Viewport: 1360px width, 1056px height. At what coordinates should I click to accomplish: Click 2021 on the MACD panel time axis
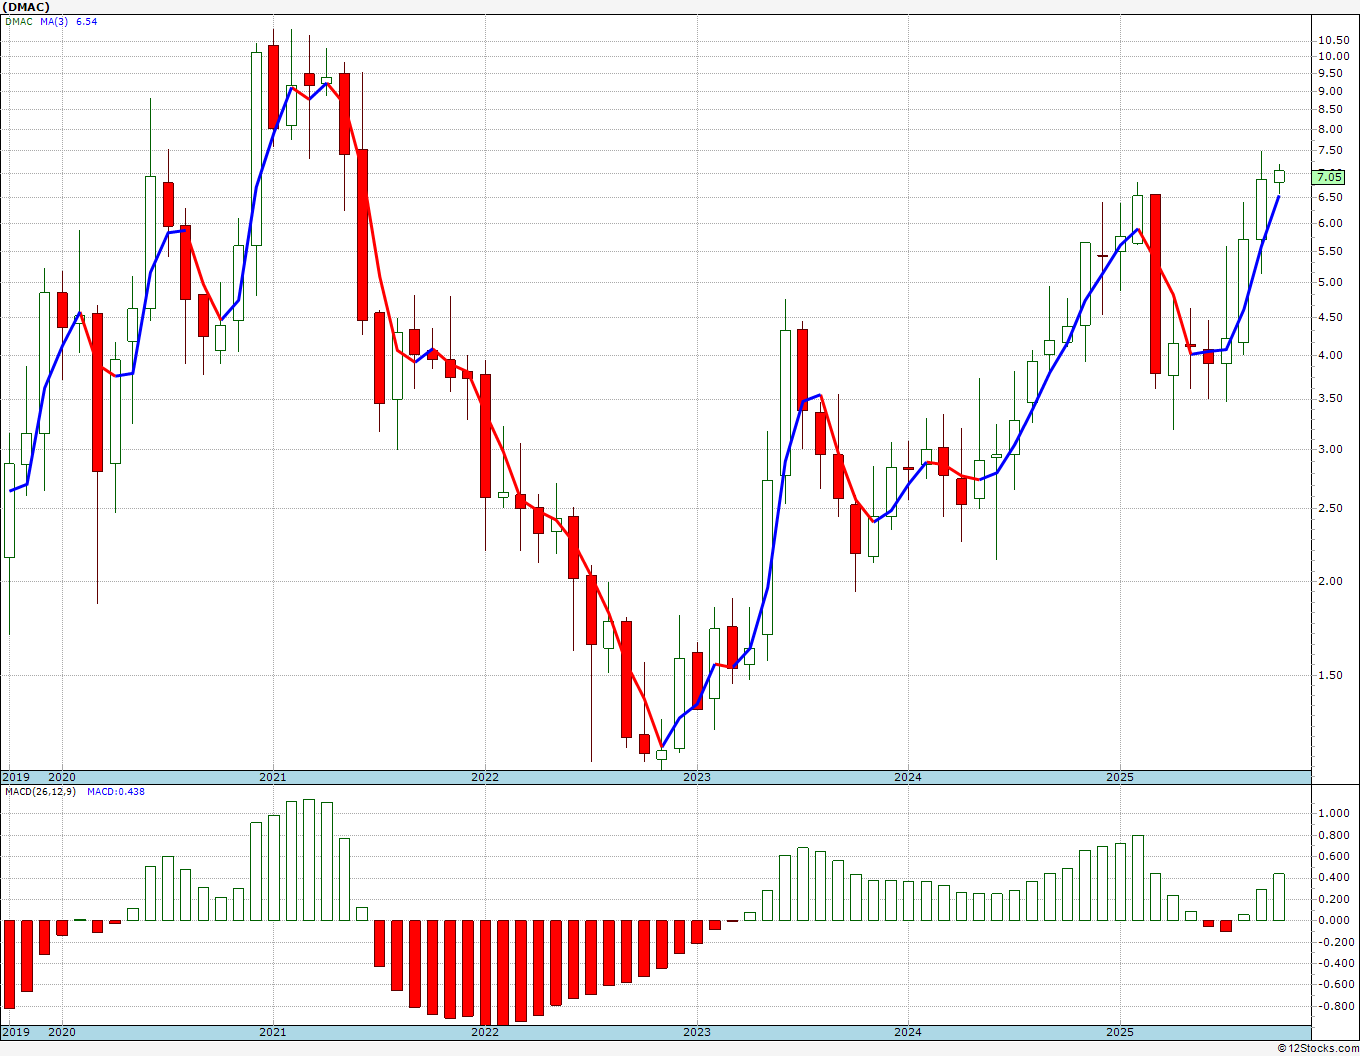273,1033
